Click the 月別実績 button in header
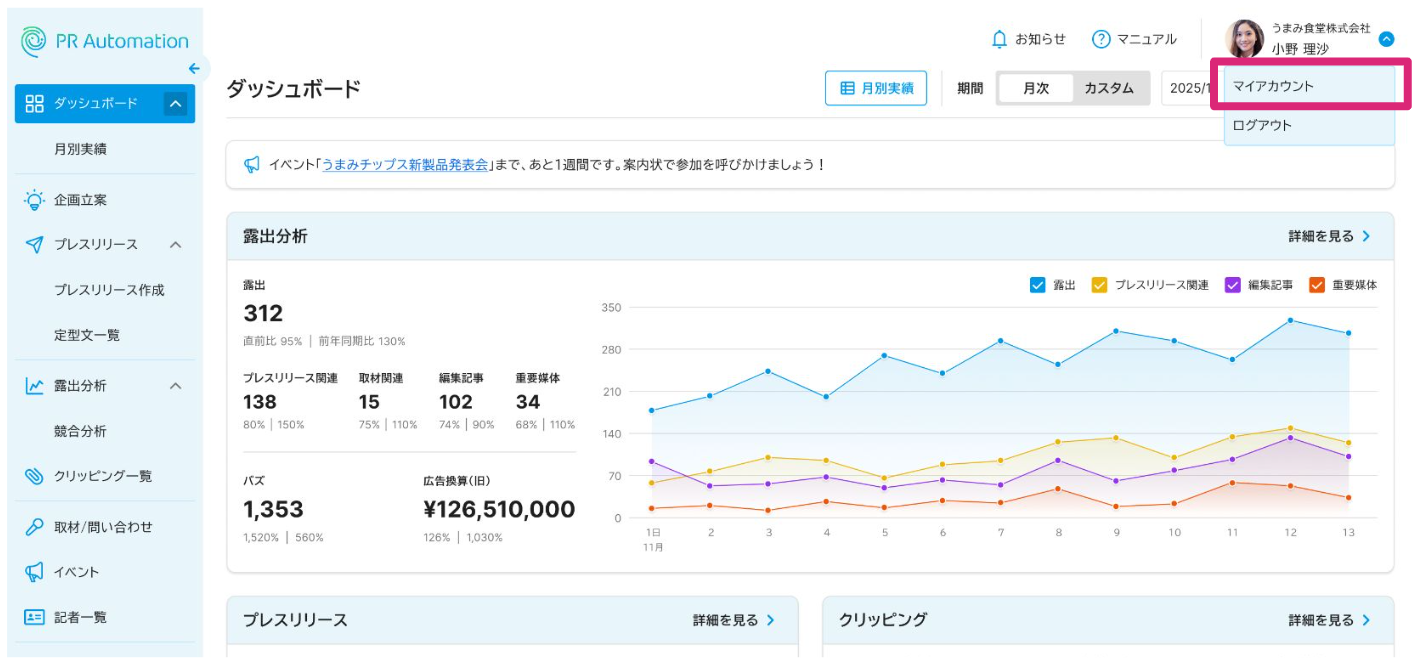This screenshot has width=1415, height=664. tap(875, 88)
